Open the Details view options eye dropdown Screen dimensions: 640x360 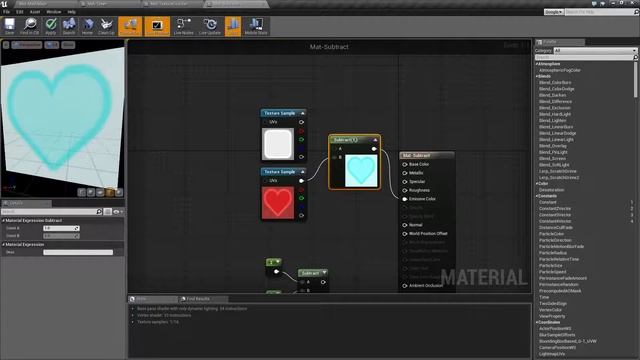point(118,211)
